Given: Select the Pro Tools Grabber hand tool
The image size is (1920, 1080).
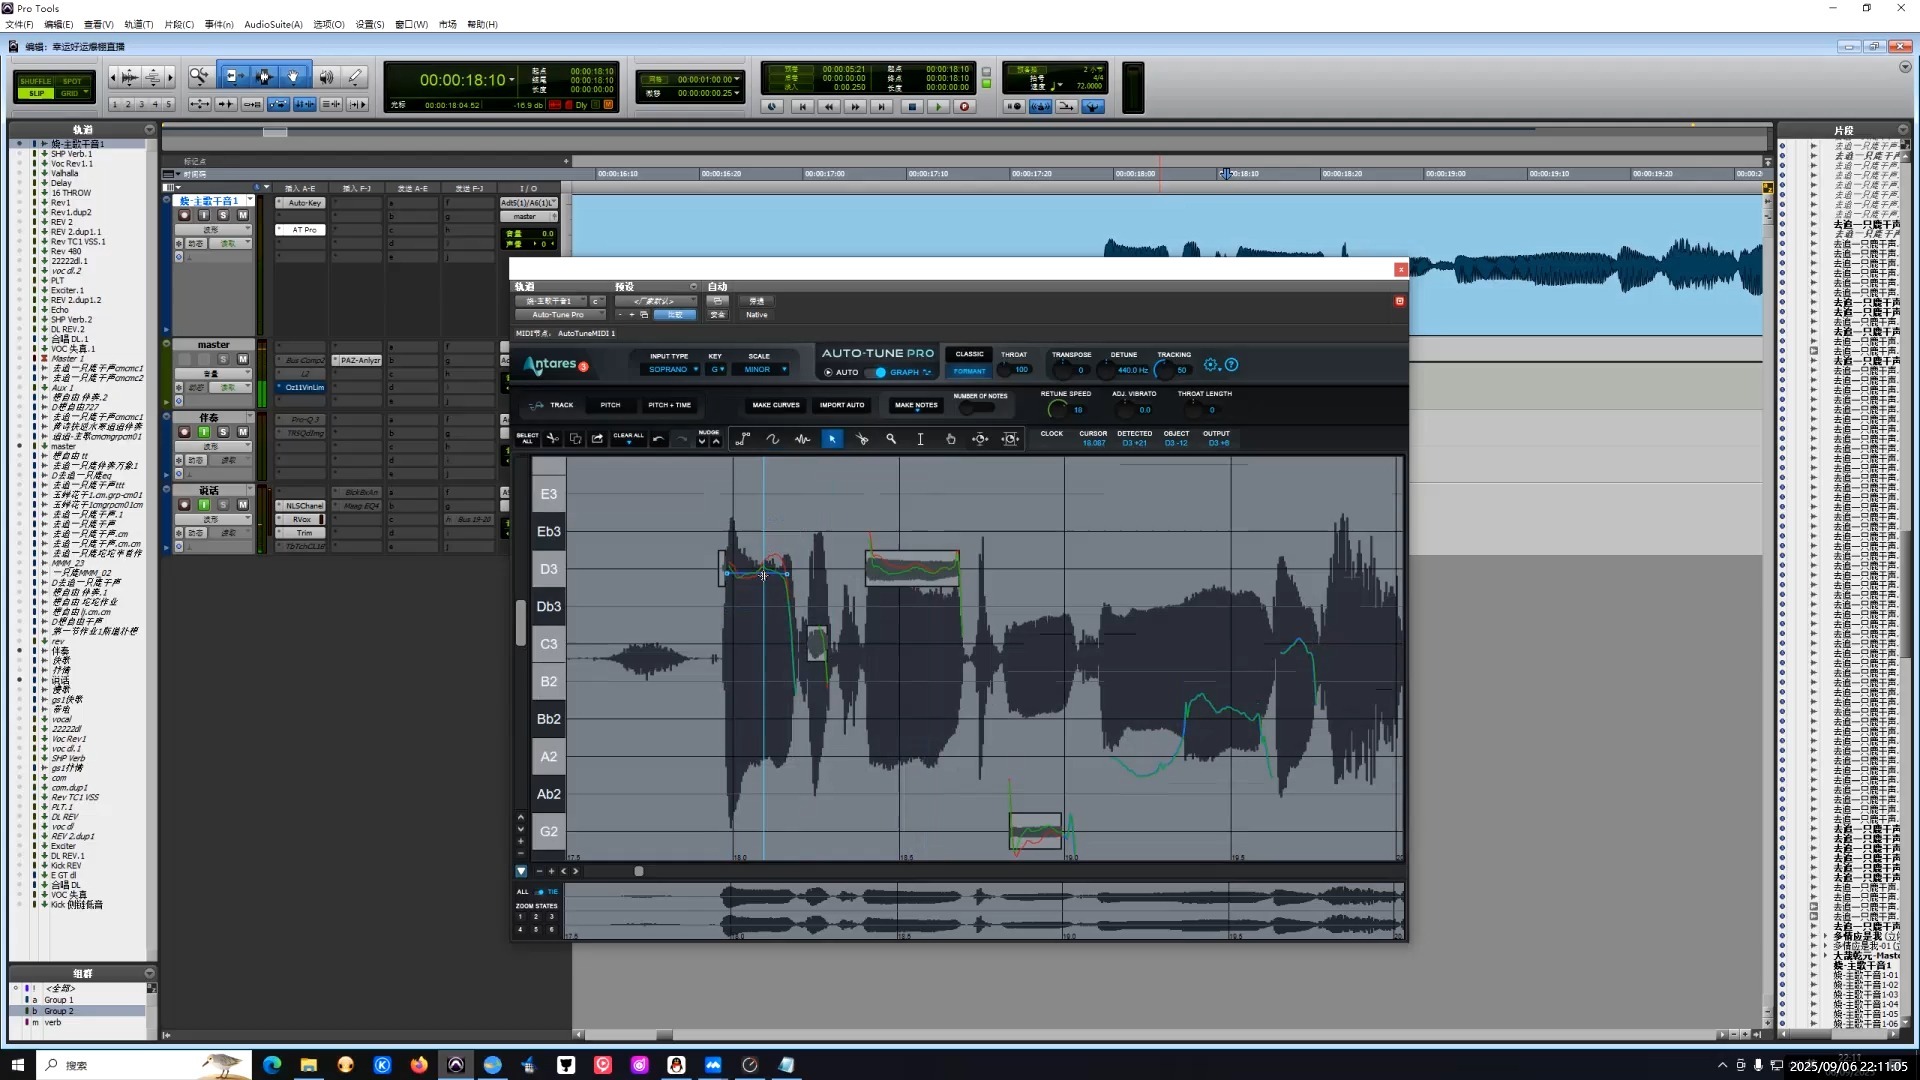Looking at the screenshot, I should [x=294, y=76].
